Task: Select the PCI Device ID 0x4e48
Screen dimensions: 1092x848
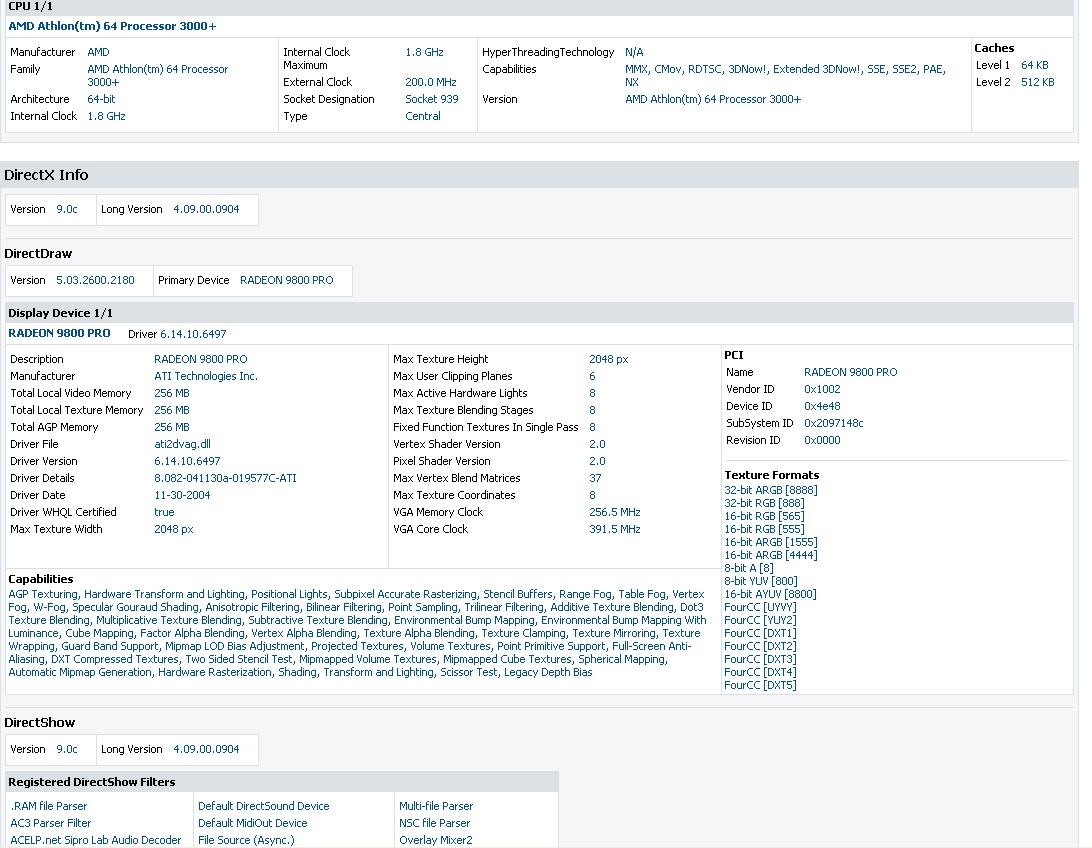Action: coord(822,406)
